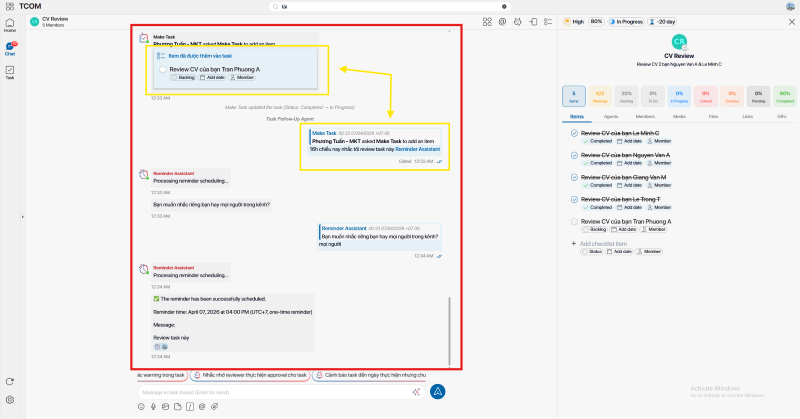Switch to the Links tab

747,117
